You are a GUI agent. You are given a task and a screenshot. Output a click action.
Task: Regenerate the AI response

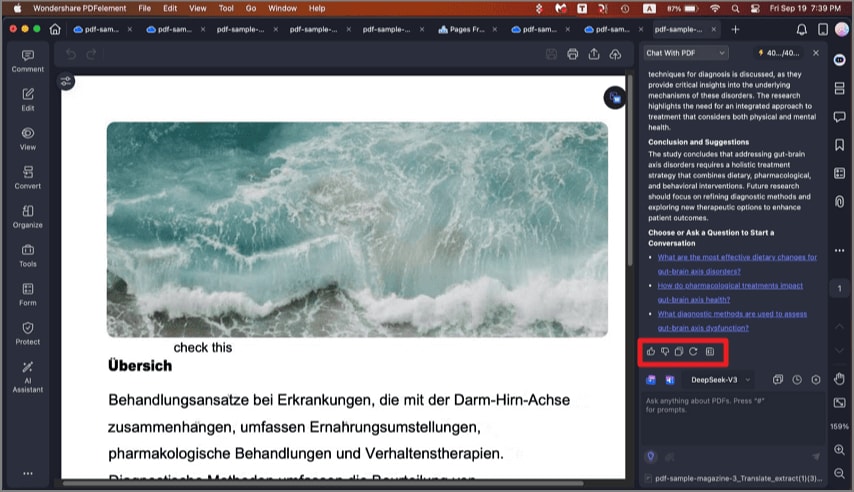pos(693,351)
